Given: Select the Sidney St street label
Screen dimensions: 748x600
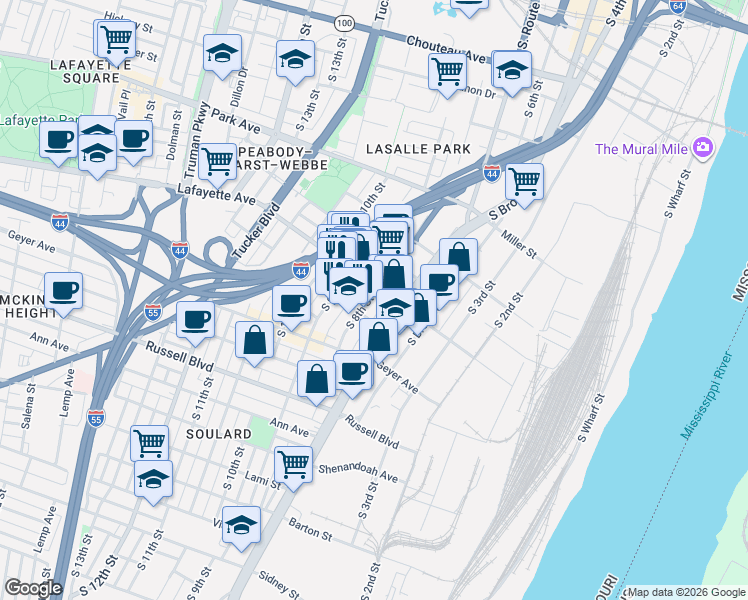Looking at the screenshot, I should coord(279,585).
